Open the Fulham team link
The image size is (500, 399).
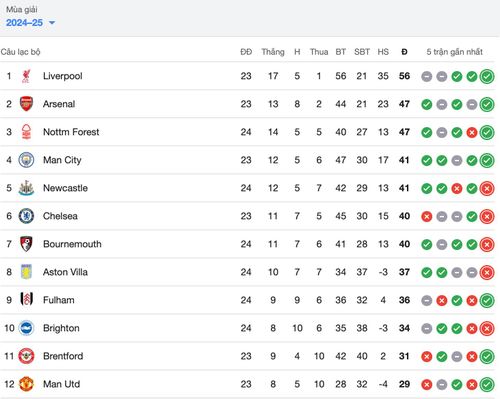coord(59,300)
